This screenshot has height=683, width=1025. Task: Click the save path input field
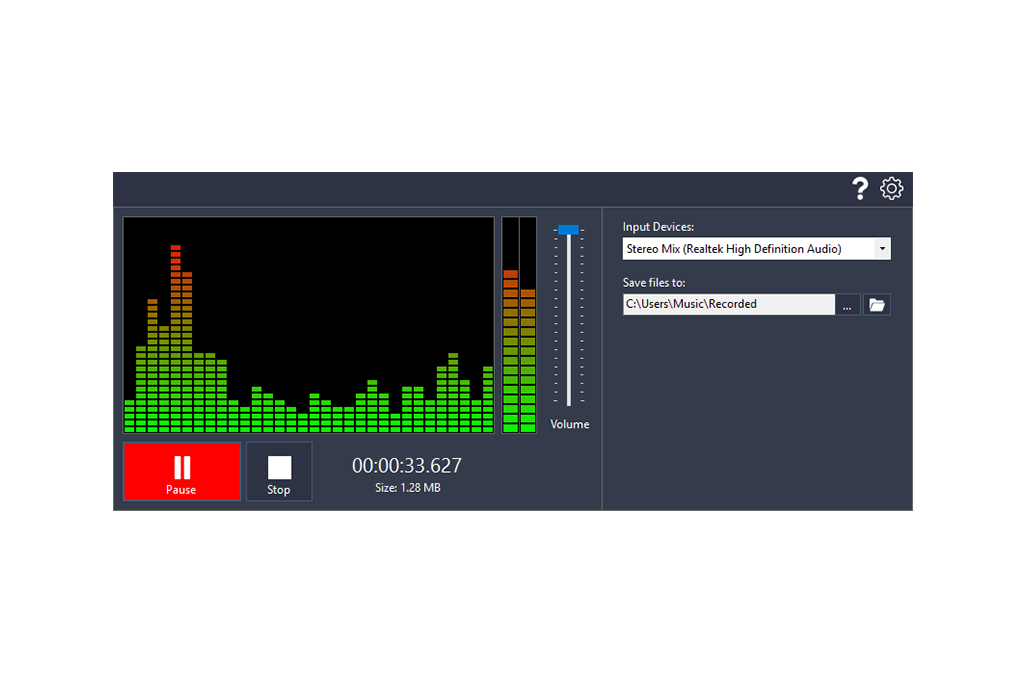(x=728, y=304)
